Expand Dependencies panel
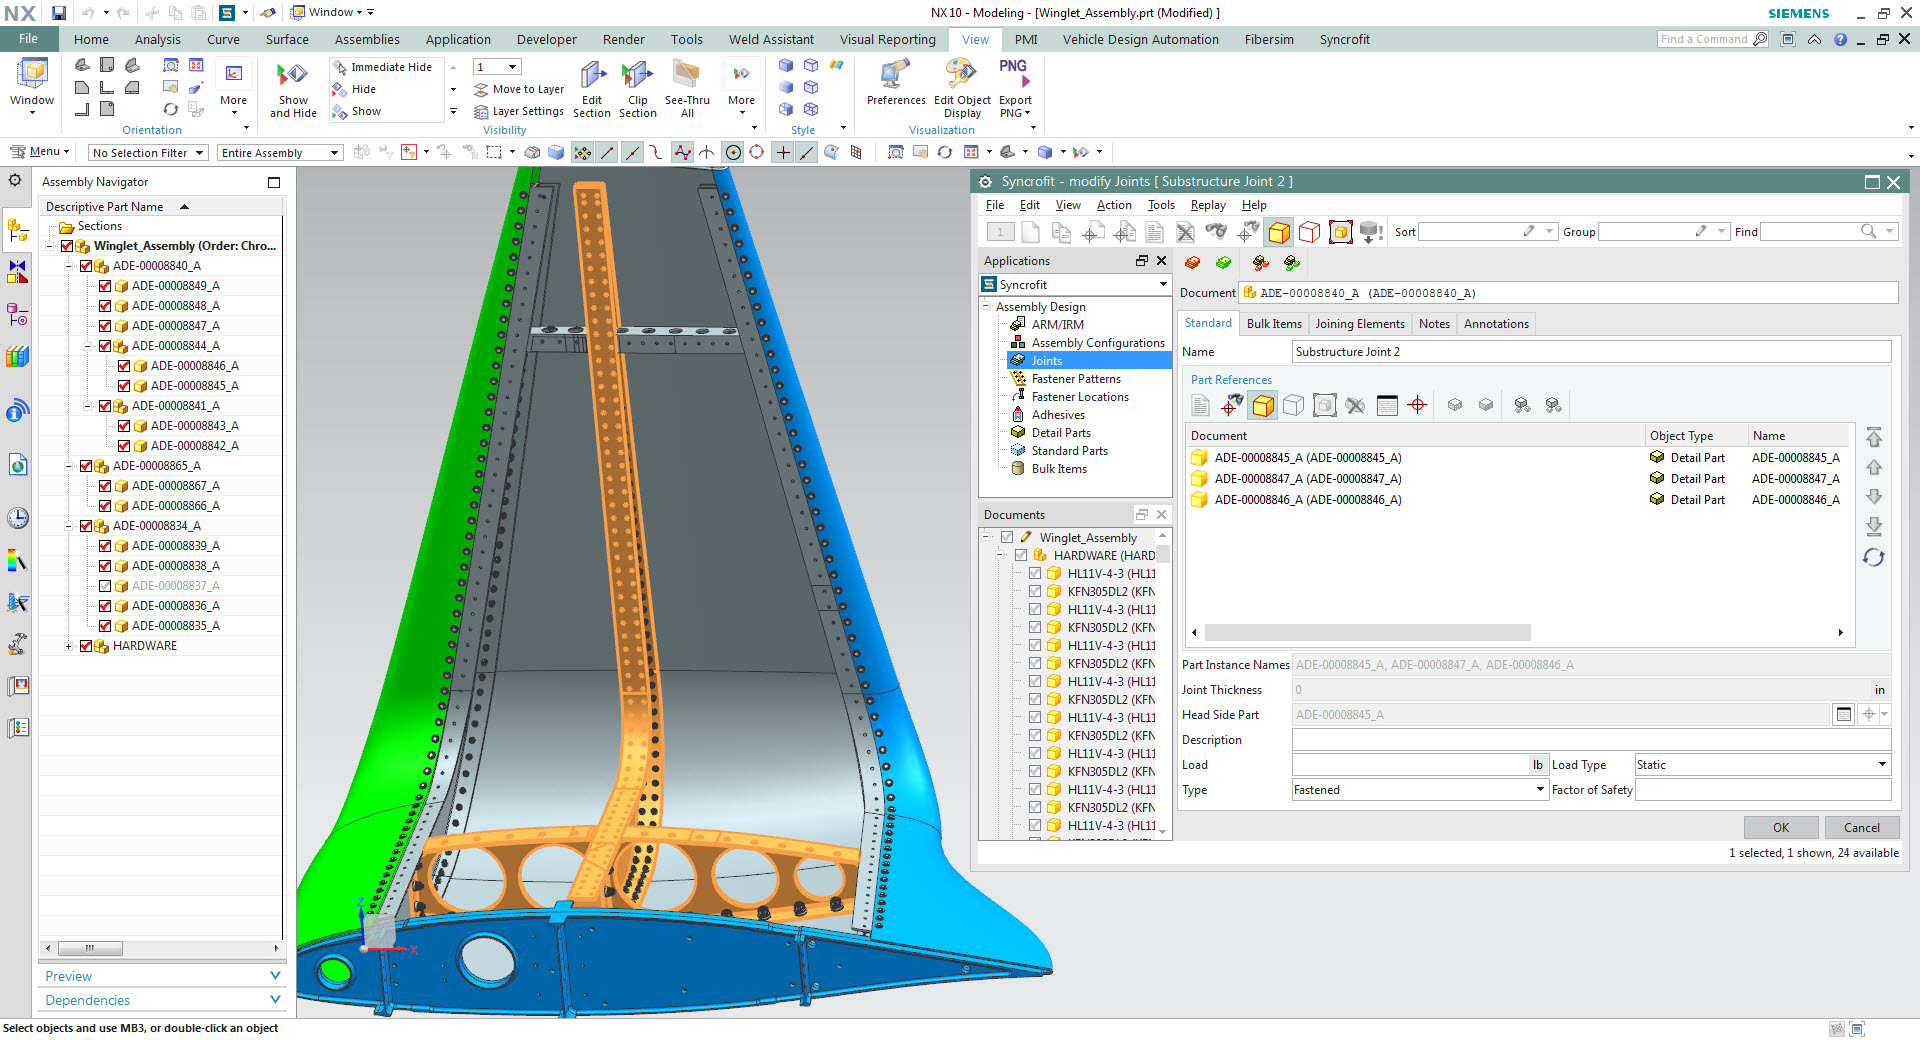The height and width of the screenshot is (1040, 1920). point(162,1000)
